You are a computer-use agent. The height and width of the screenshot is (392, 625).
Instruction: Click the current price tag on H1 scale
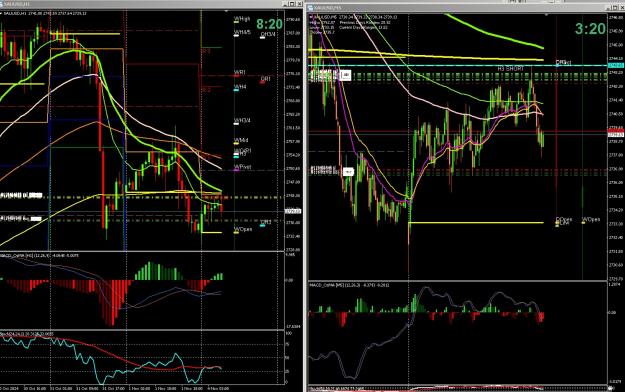coord(293,211)
